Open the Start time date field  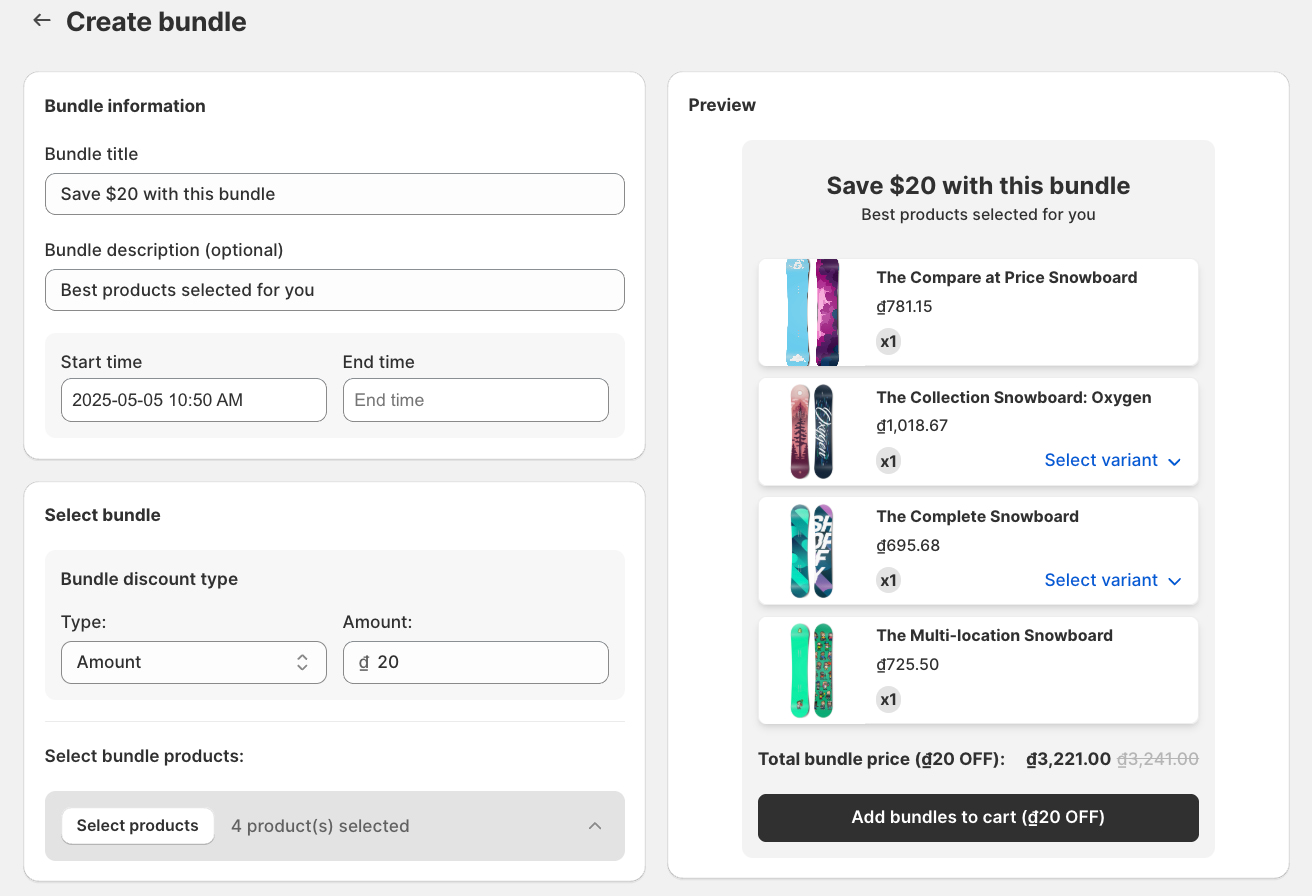[194, 400]
